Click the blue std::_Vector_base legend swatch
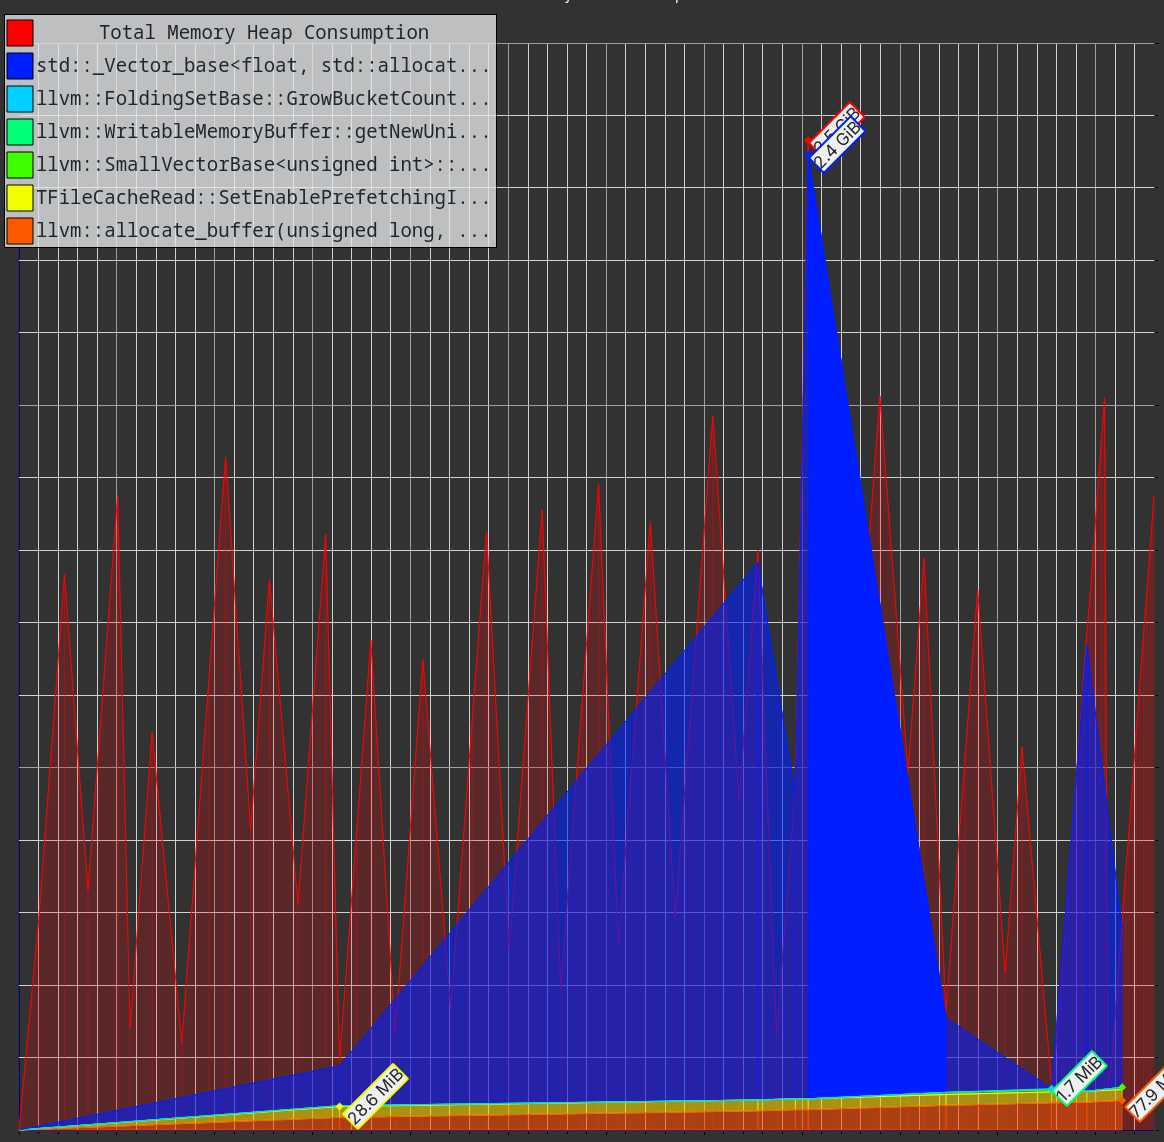The image size is (1164, 1142). tap(20, 66)
